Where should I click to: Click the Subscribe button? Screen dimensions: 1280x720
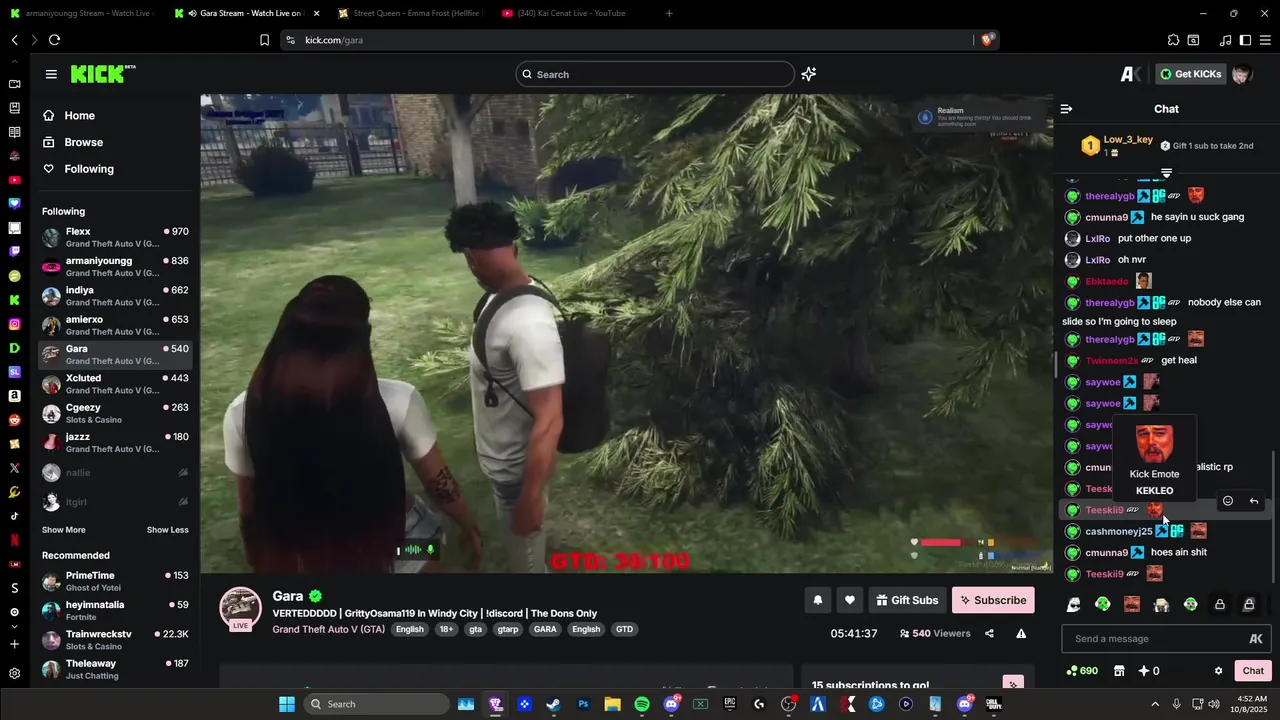993,600
